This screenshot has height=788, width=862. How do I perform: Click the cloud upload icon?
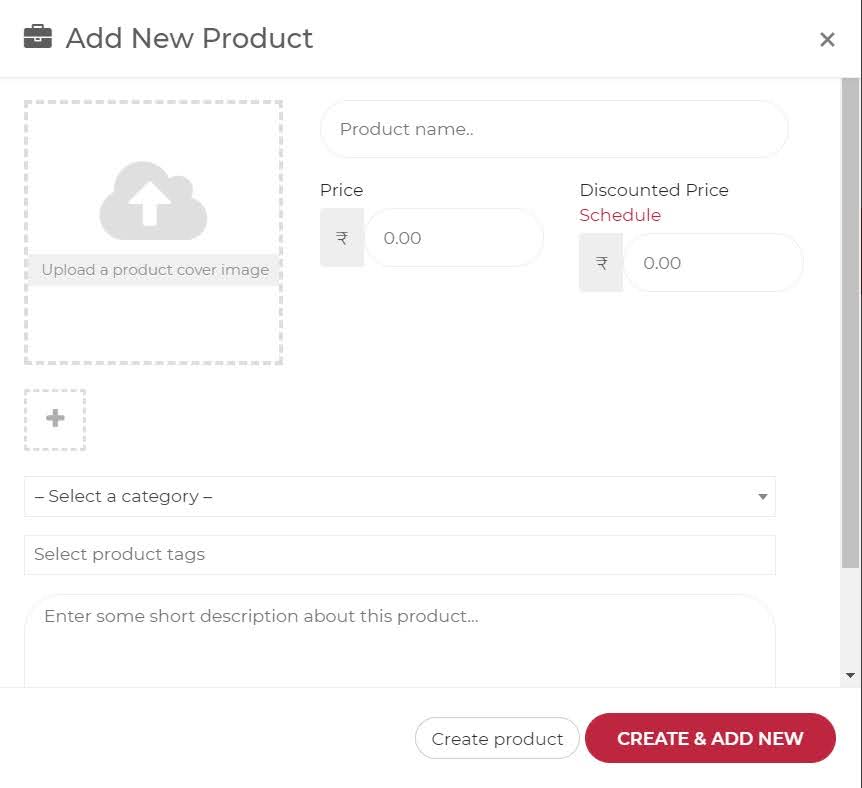coord(153,200)
